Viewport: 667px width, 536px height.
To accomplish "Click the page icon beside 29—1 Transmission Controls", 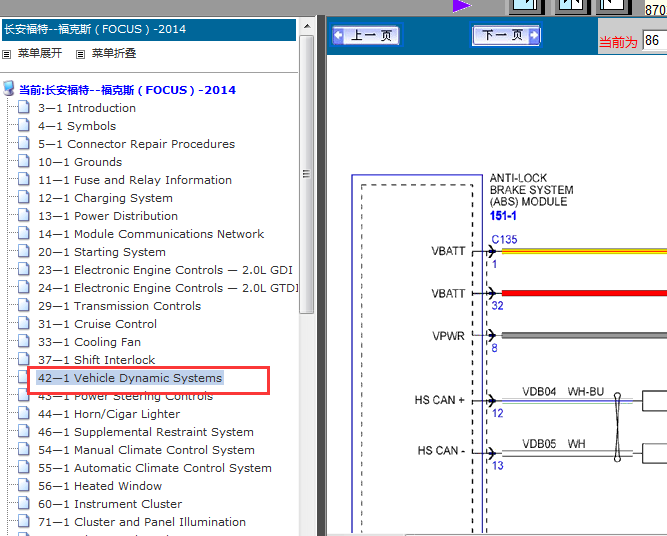I will (x=24, y=305).
